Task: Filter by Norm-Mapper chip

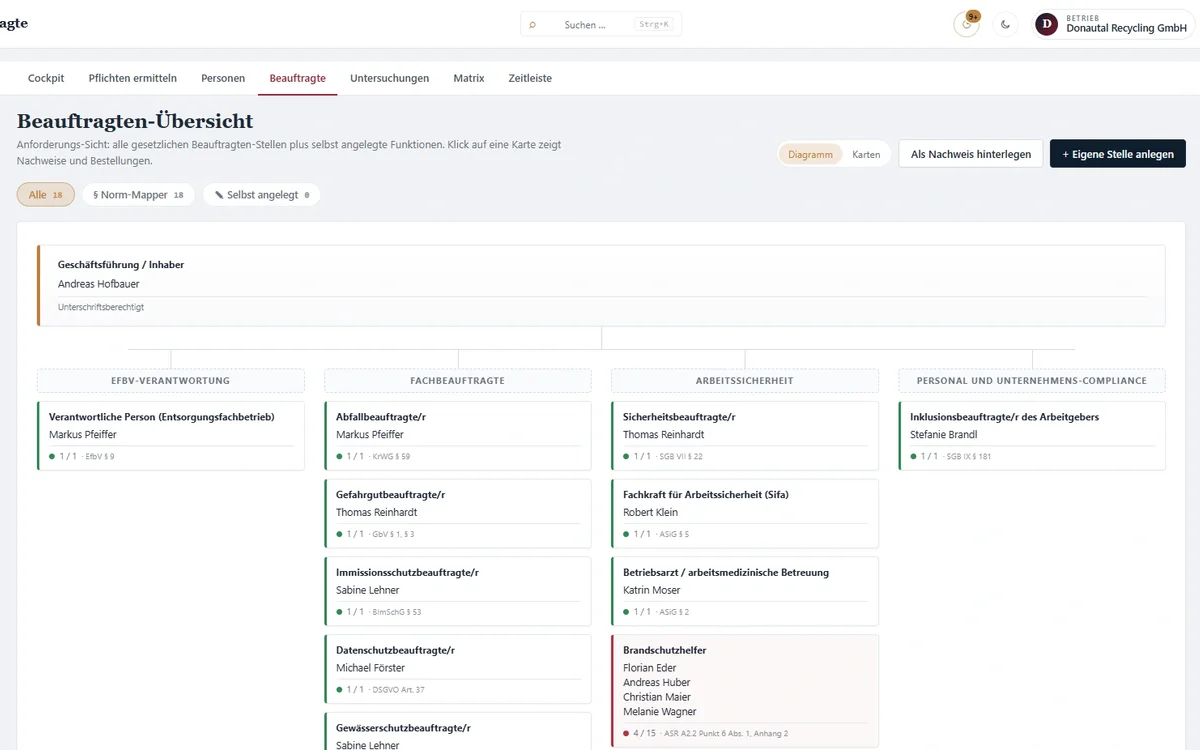Action: pos(139,195)
